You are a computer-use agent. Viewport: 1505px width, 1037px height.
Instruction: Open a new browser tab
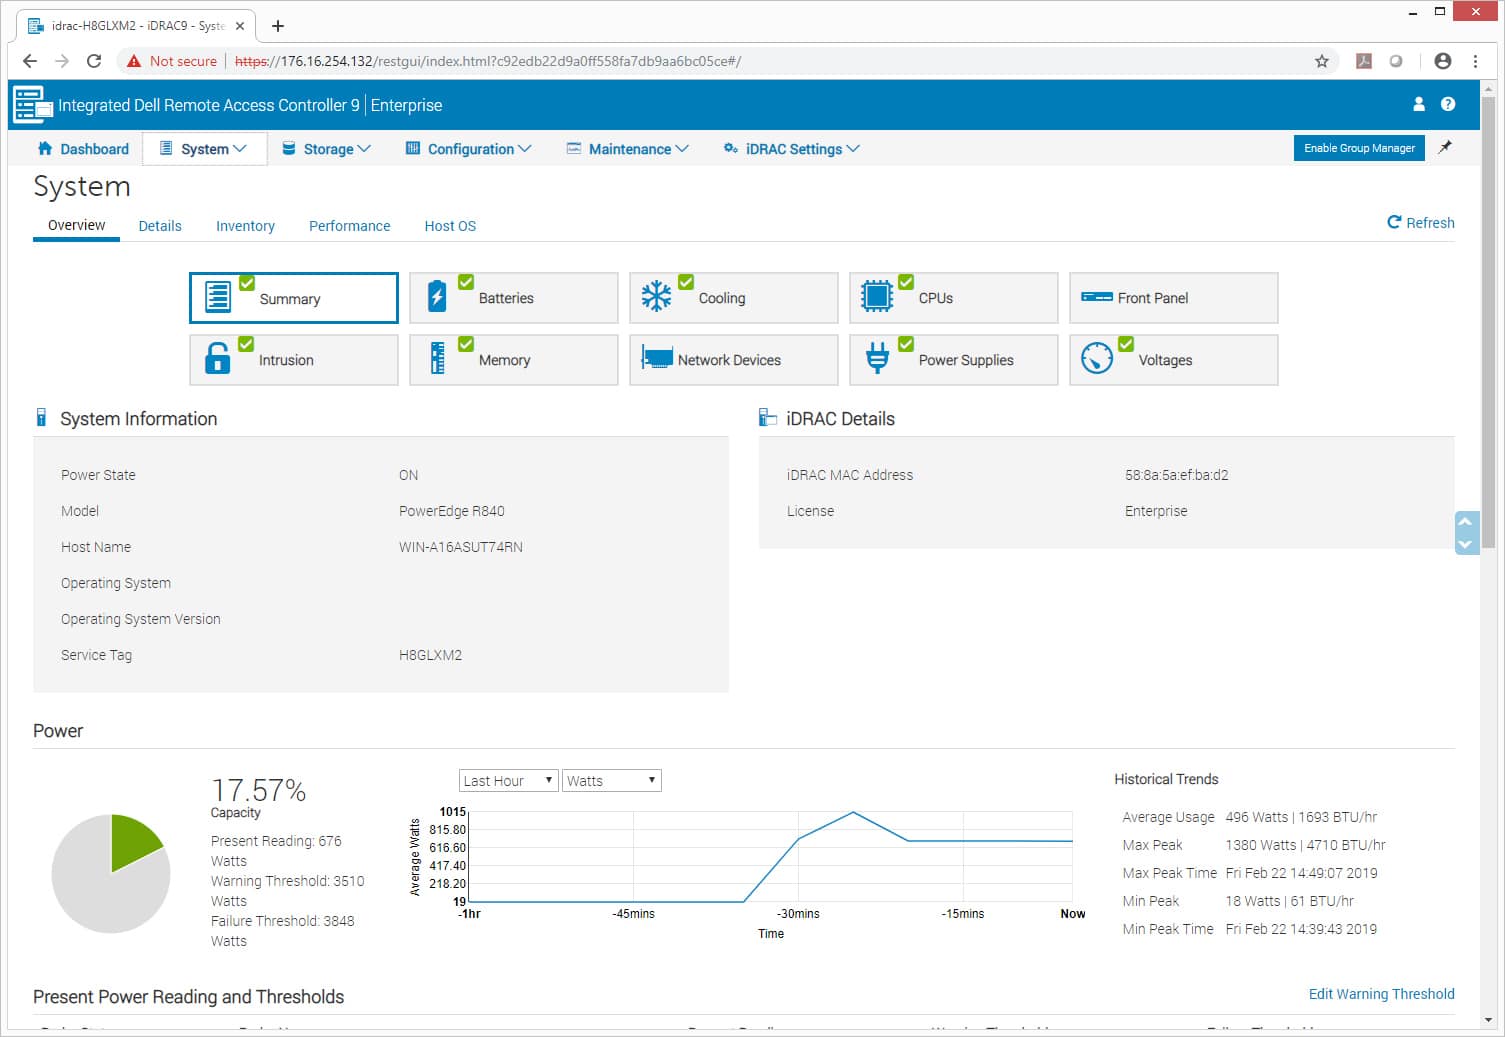pos(278,26)
